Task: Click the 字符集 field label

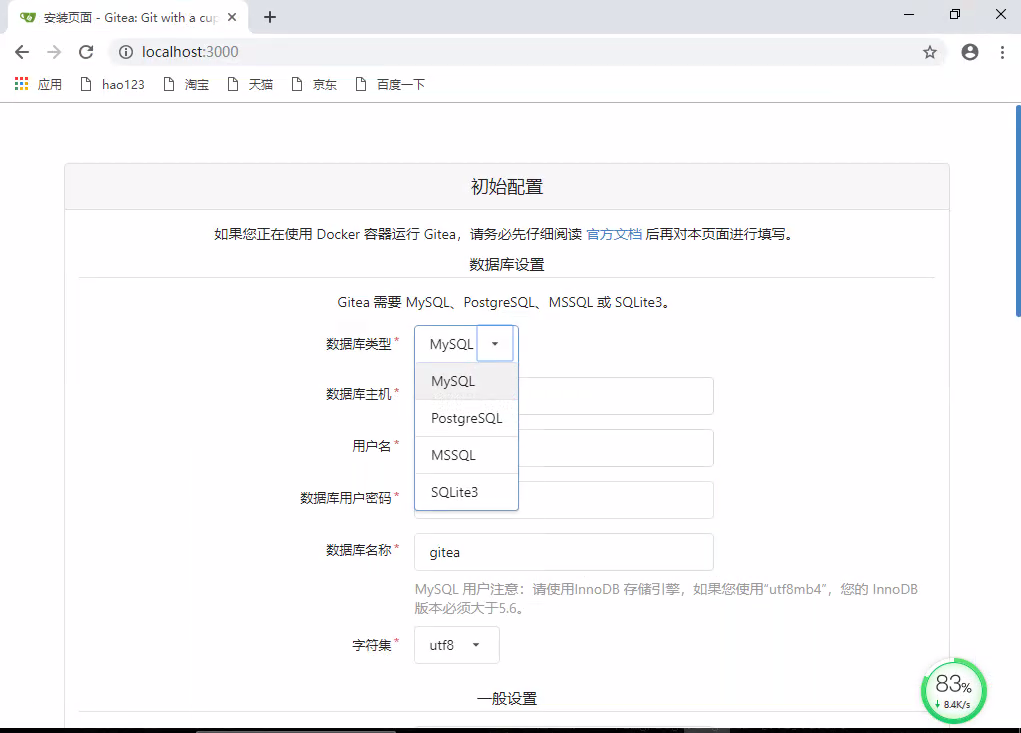Action: 372,645
